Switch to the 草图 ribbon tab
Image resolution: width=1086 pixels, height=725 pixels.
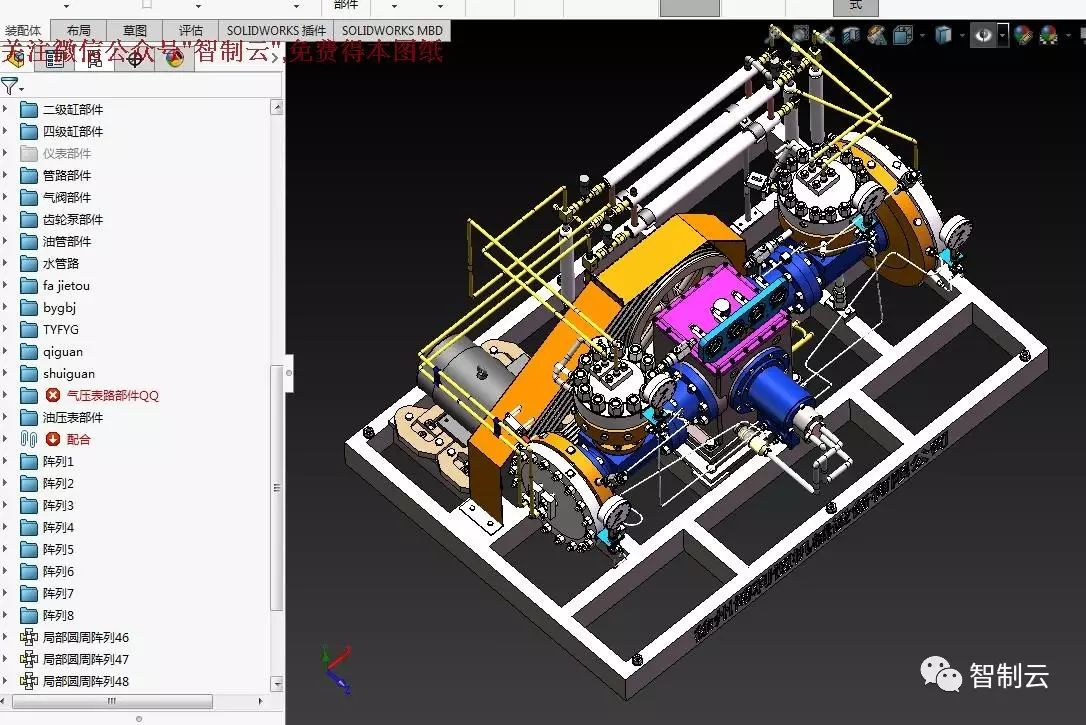pos(134,30)
